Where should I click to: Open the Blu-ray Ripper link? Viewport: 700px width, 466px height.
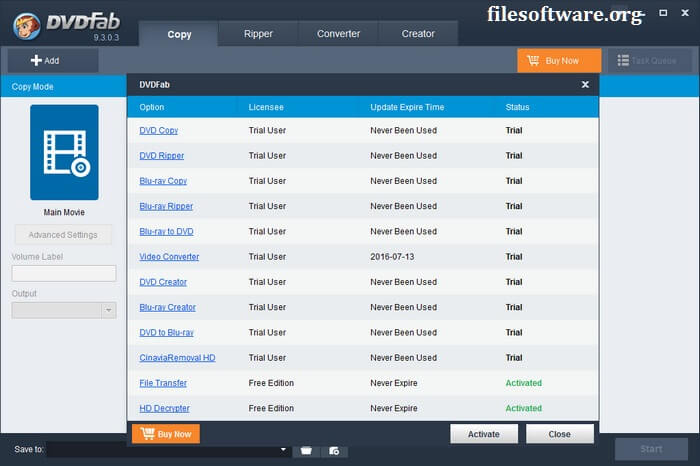[x=166, y=206]
